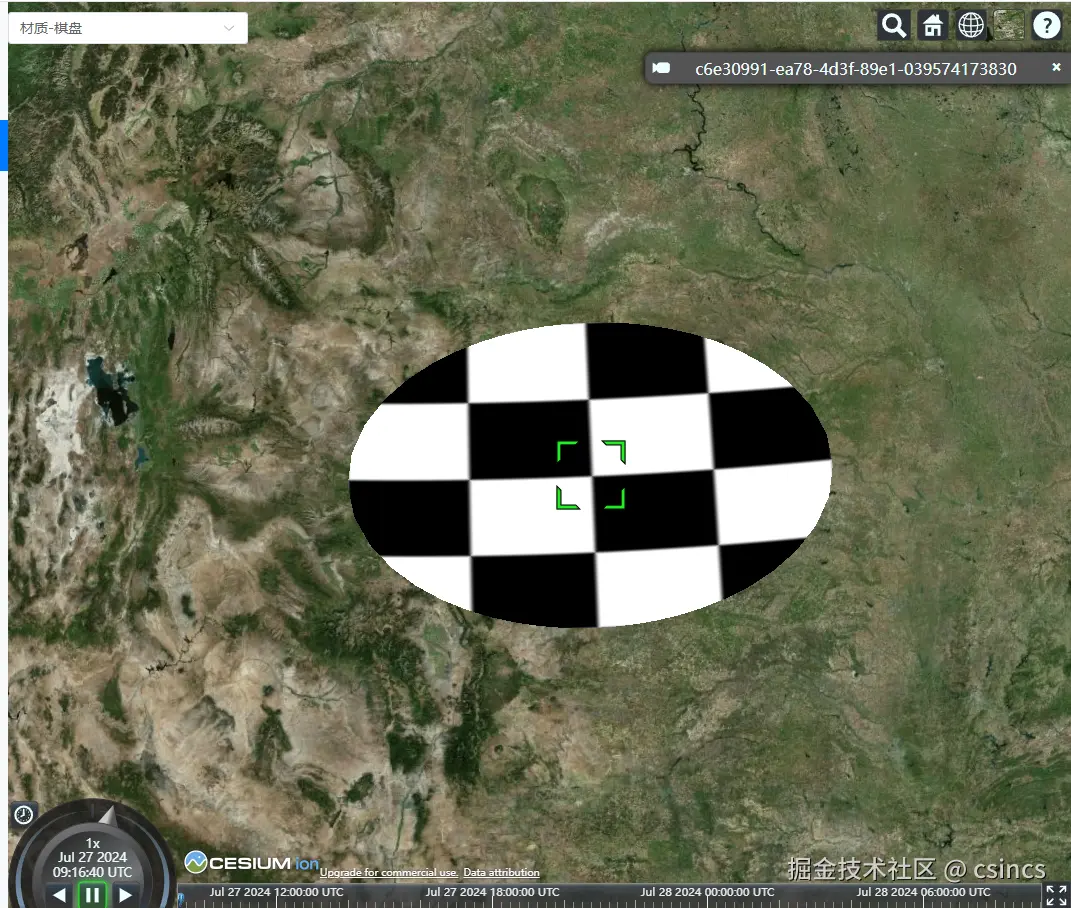Click the Jul 27 2024 date in animation widget
1071x908 pixels.
point(92,857)
